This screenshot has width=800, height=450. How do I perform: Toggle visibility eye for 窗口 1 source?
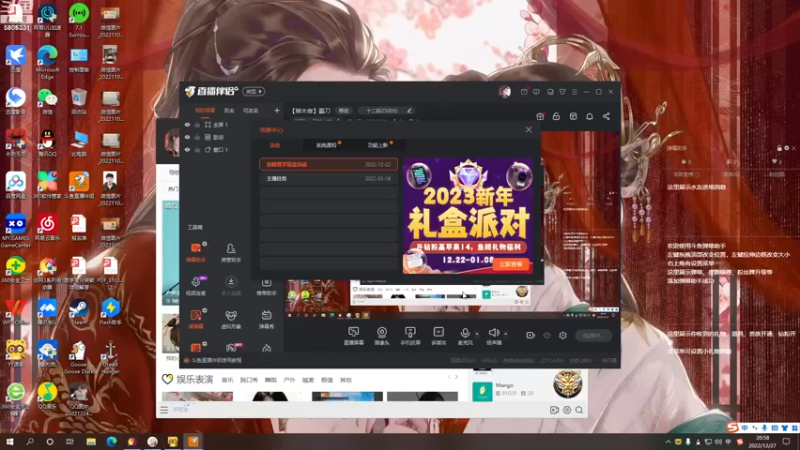click(x=187, y=150)
